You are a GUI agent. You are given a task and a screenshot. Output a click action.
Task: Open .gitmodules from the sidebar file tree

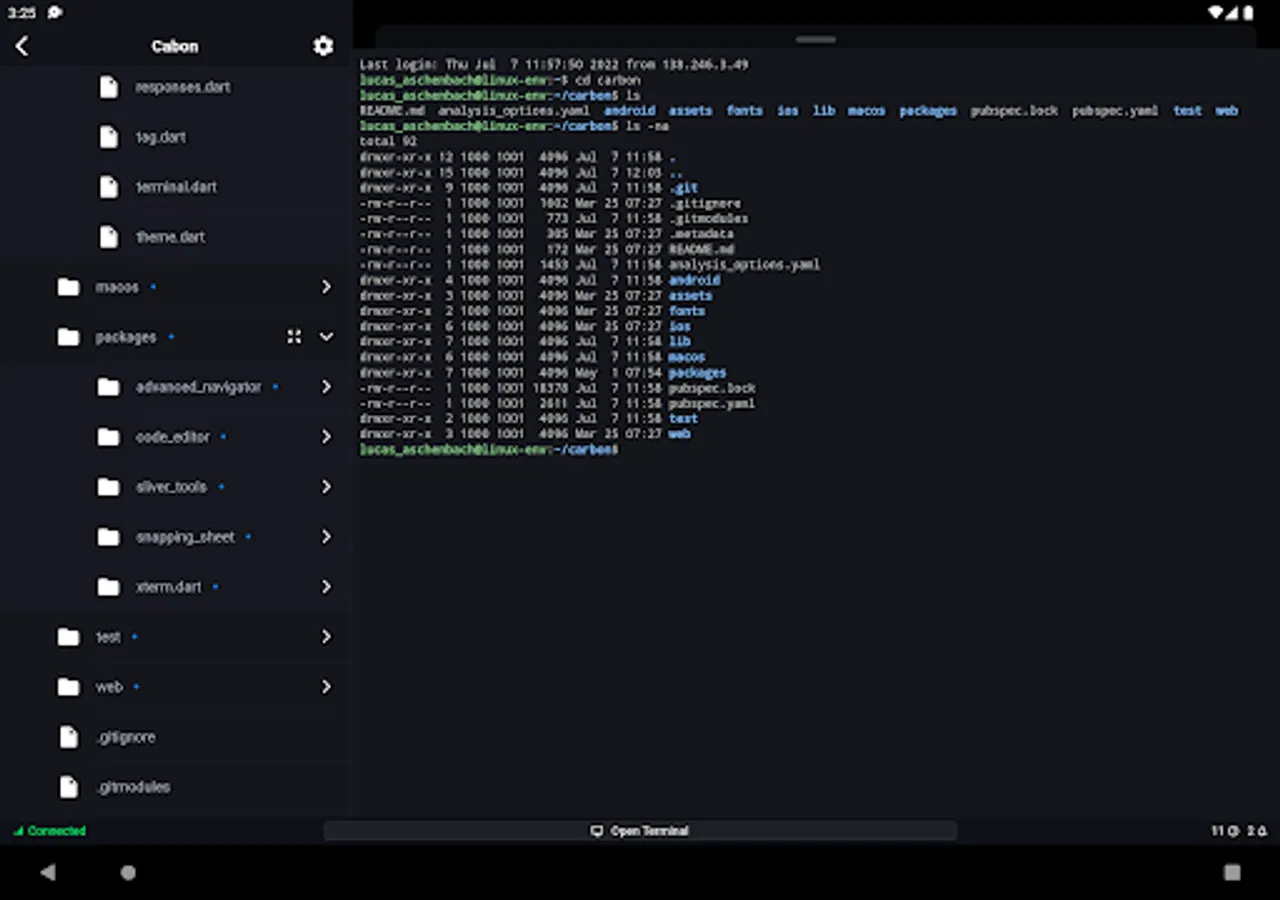(x=133, y=787)
